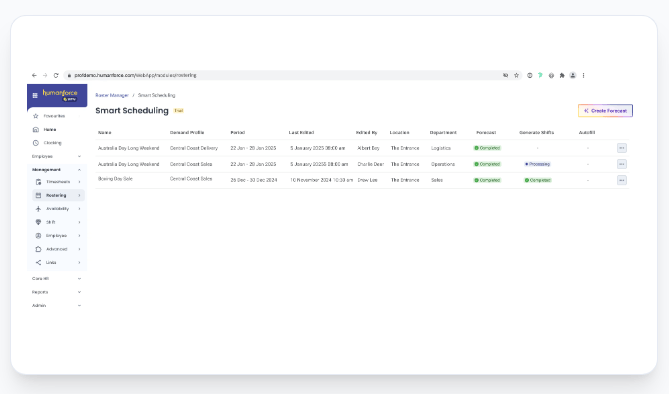Click the Generate Shifts column header
The image size is (669, 394).
[536, 133]
